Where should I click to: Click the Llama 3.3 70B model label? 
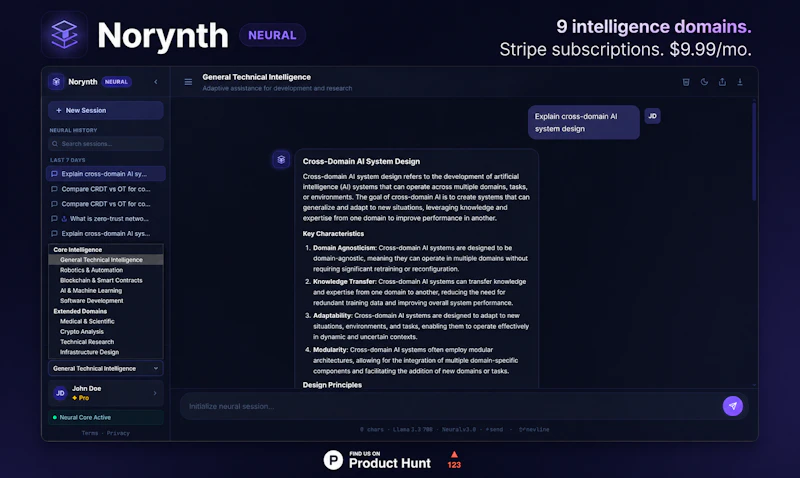point(413,430)
